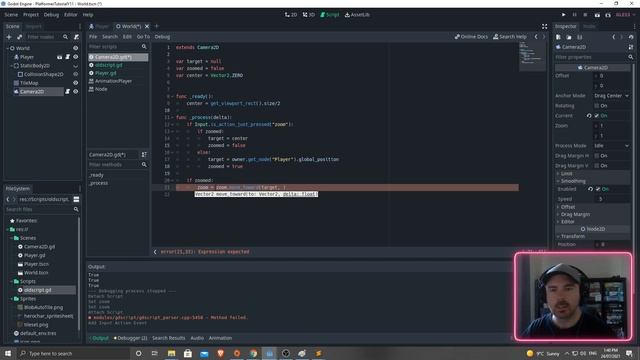Screen dimensions: 640x360
Task: Instance a child scene link icon
Action: (x=19, y=37)
